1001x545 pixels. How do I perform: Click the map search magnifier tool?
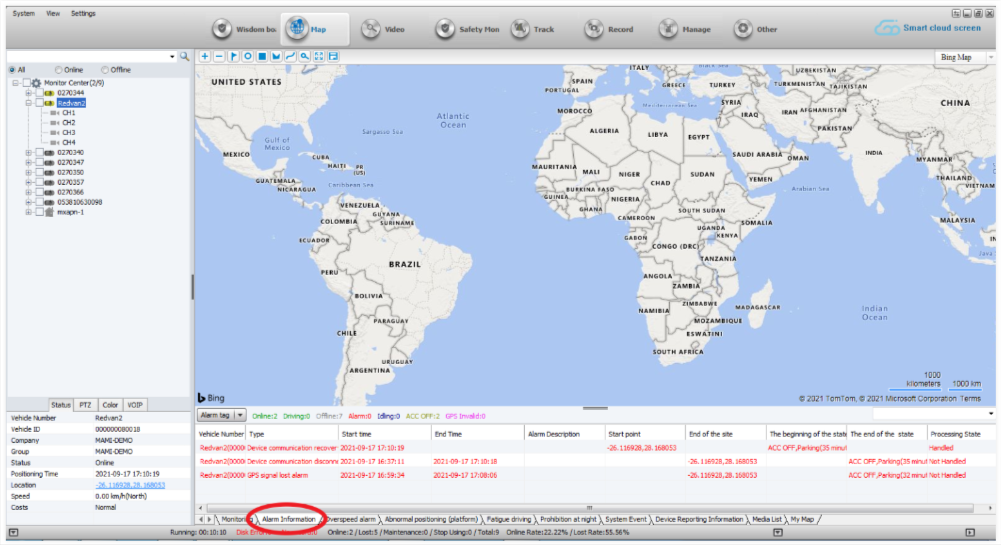coord(304,57)
